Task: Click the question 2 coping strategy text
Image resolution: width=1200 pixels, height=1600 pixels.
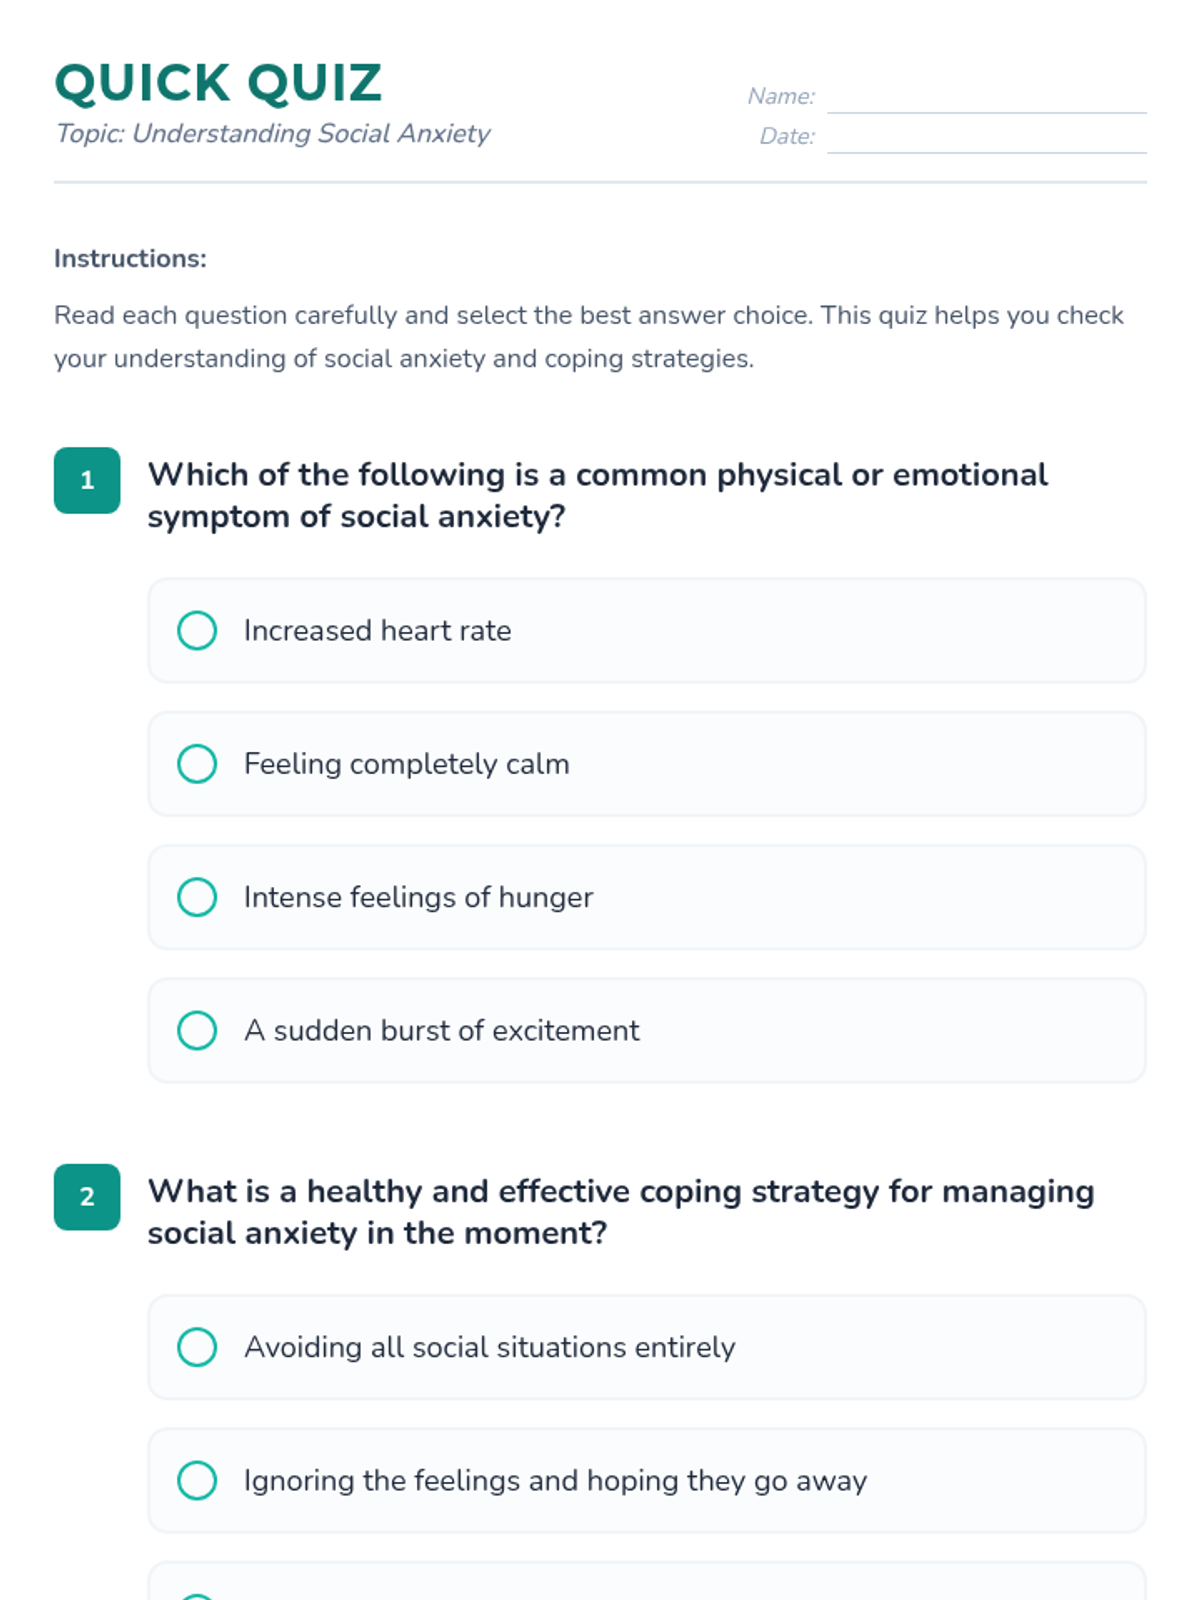Action: (x=620, y=1212)
